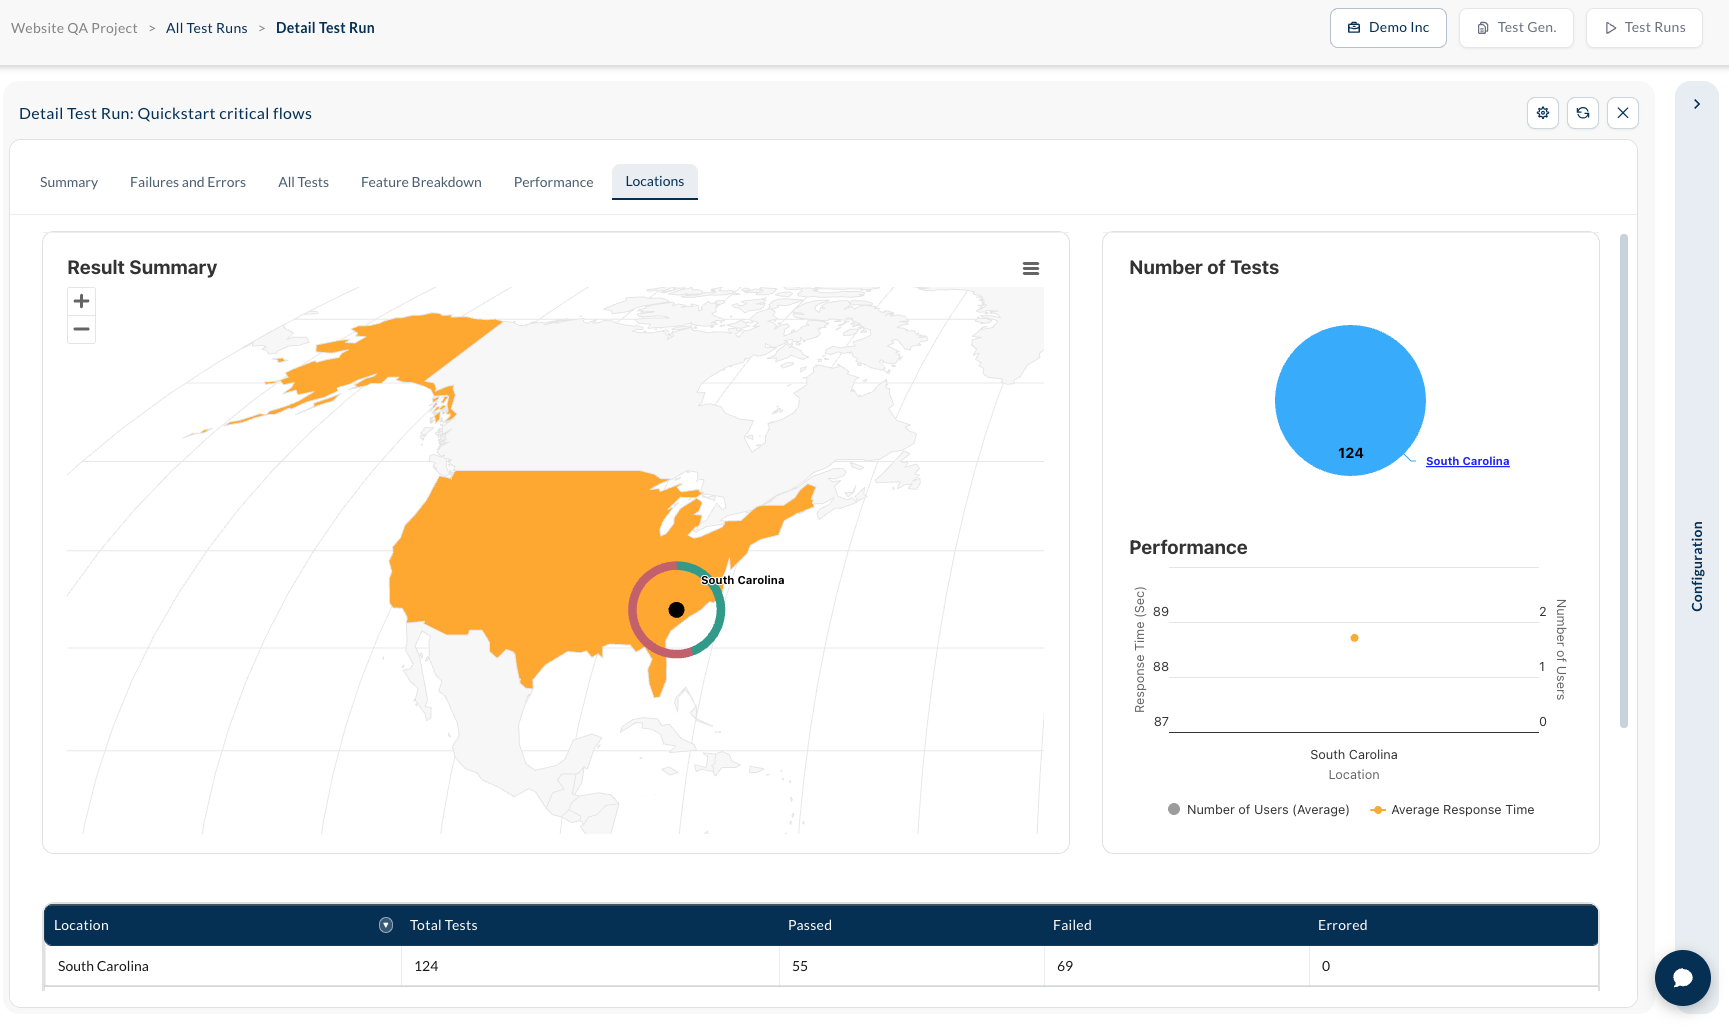
Task: Zoom in on the map
Action: [x=82, y=301]
